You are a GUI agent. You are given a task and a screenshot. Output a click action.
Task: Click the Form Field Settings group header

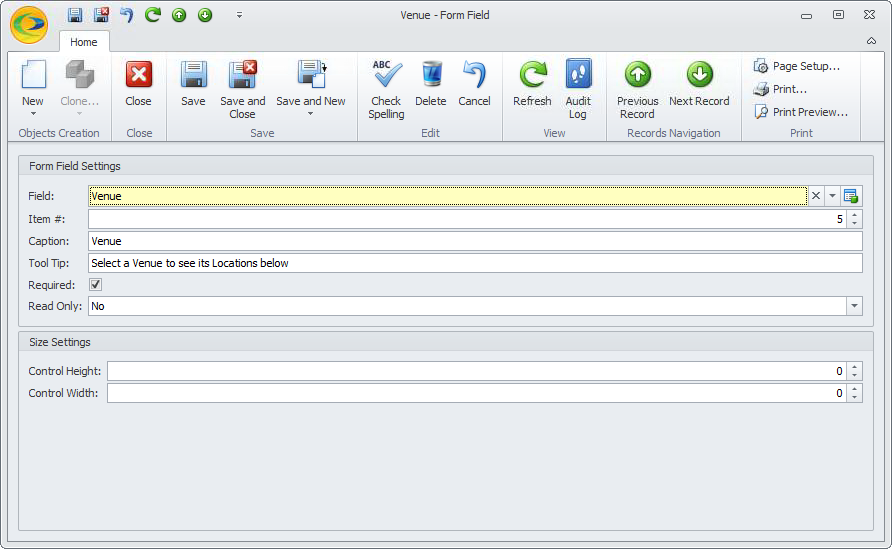pos(445,166)
